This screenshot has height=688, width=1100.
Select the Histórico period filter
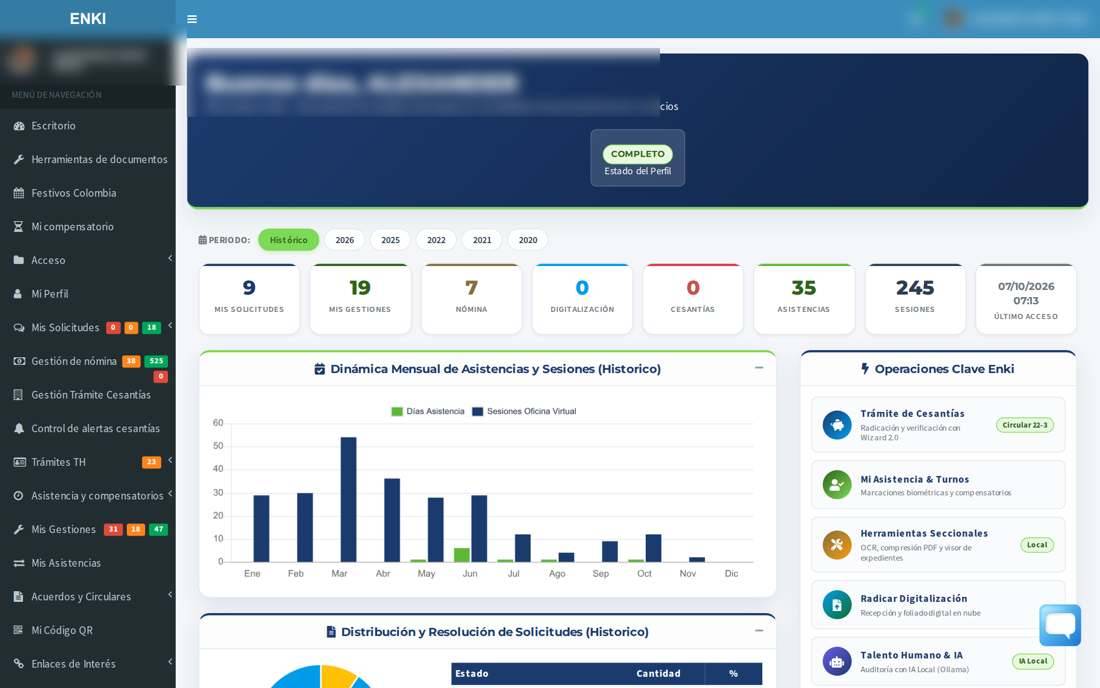pos(288,240)
